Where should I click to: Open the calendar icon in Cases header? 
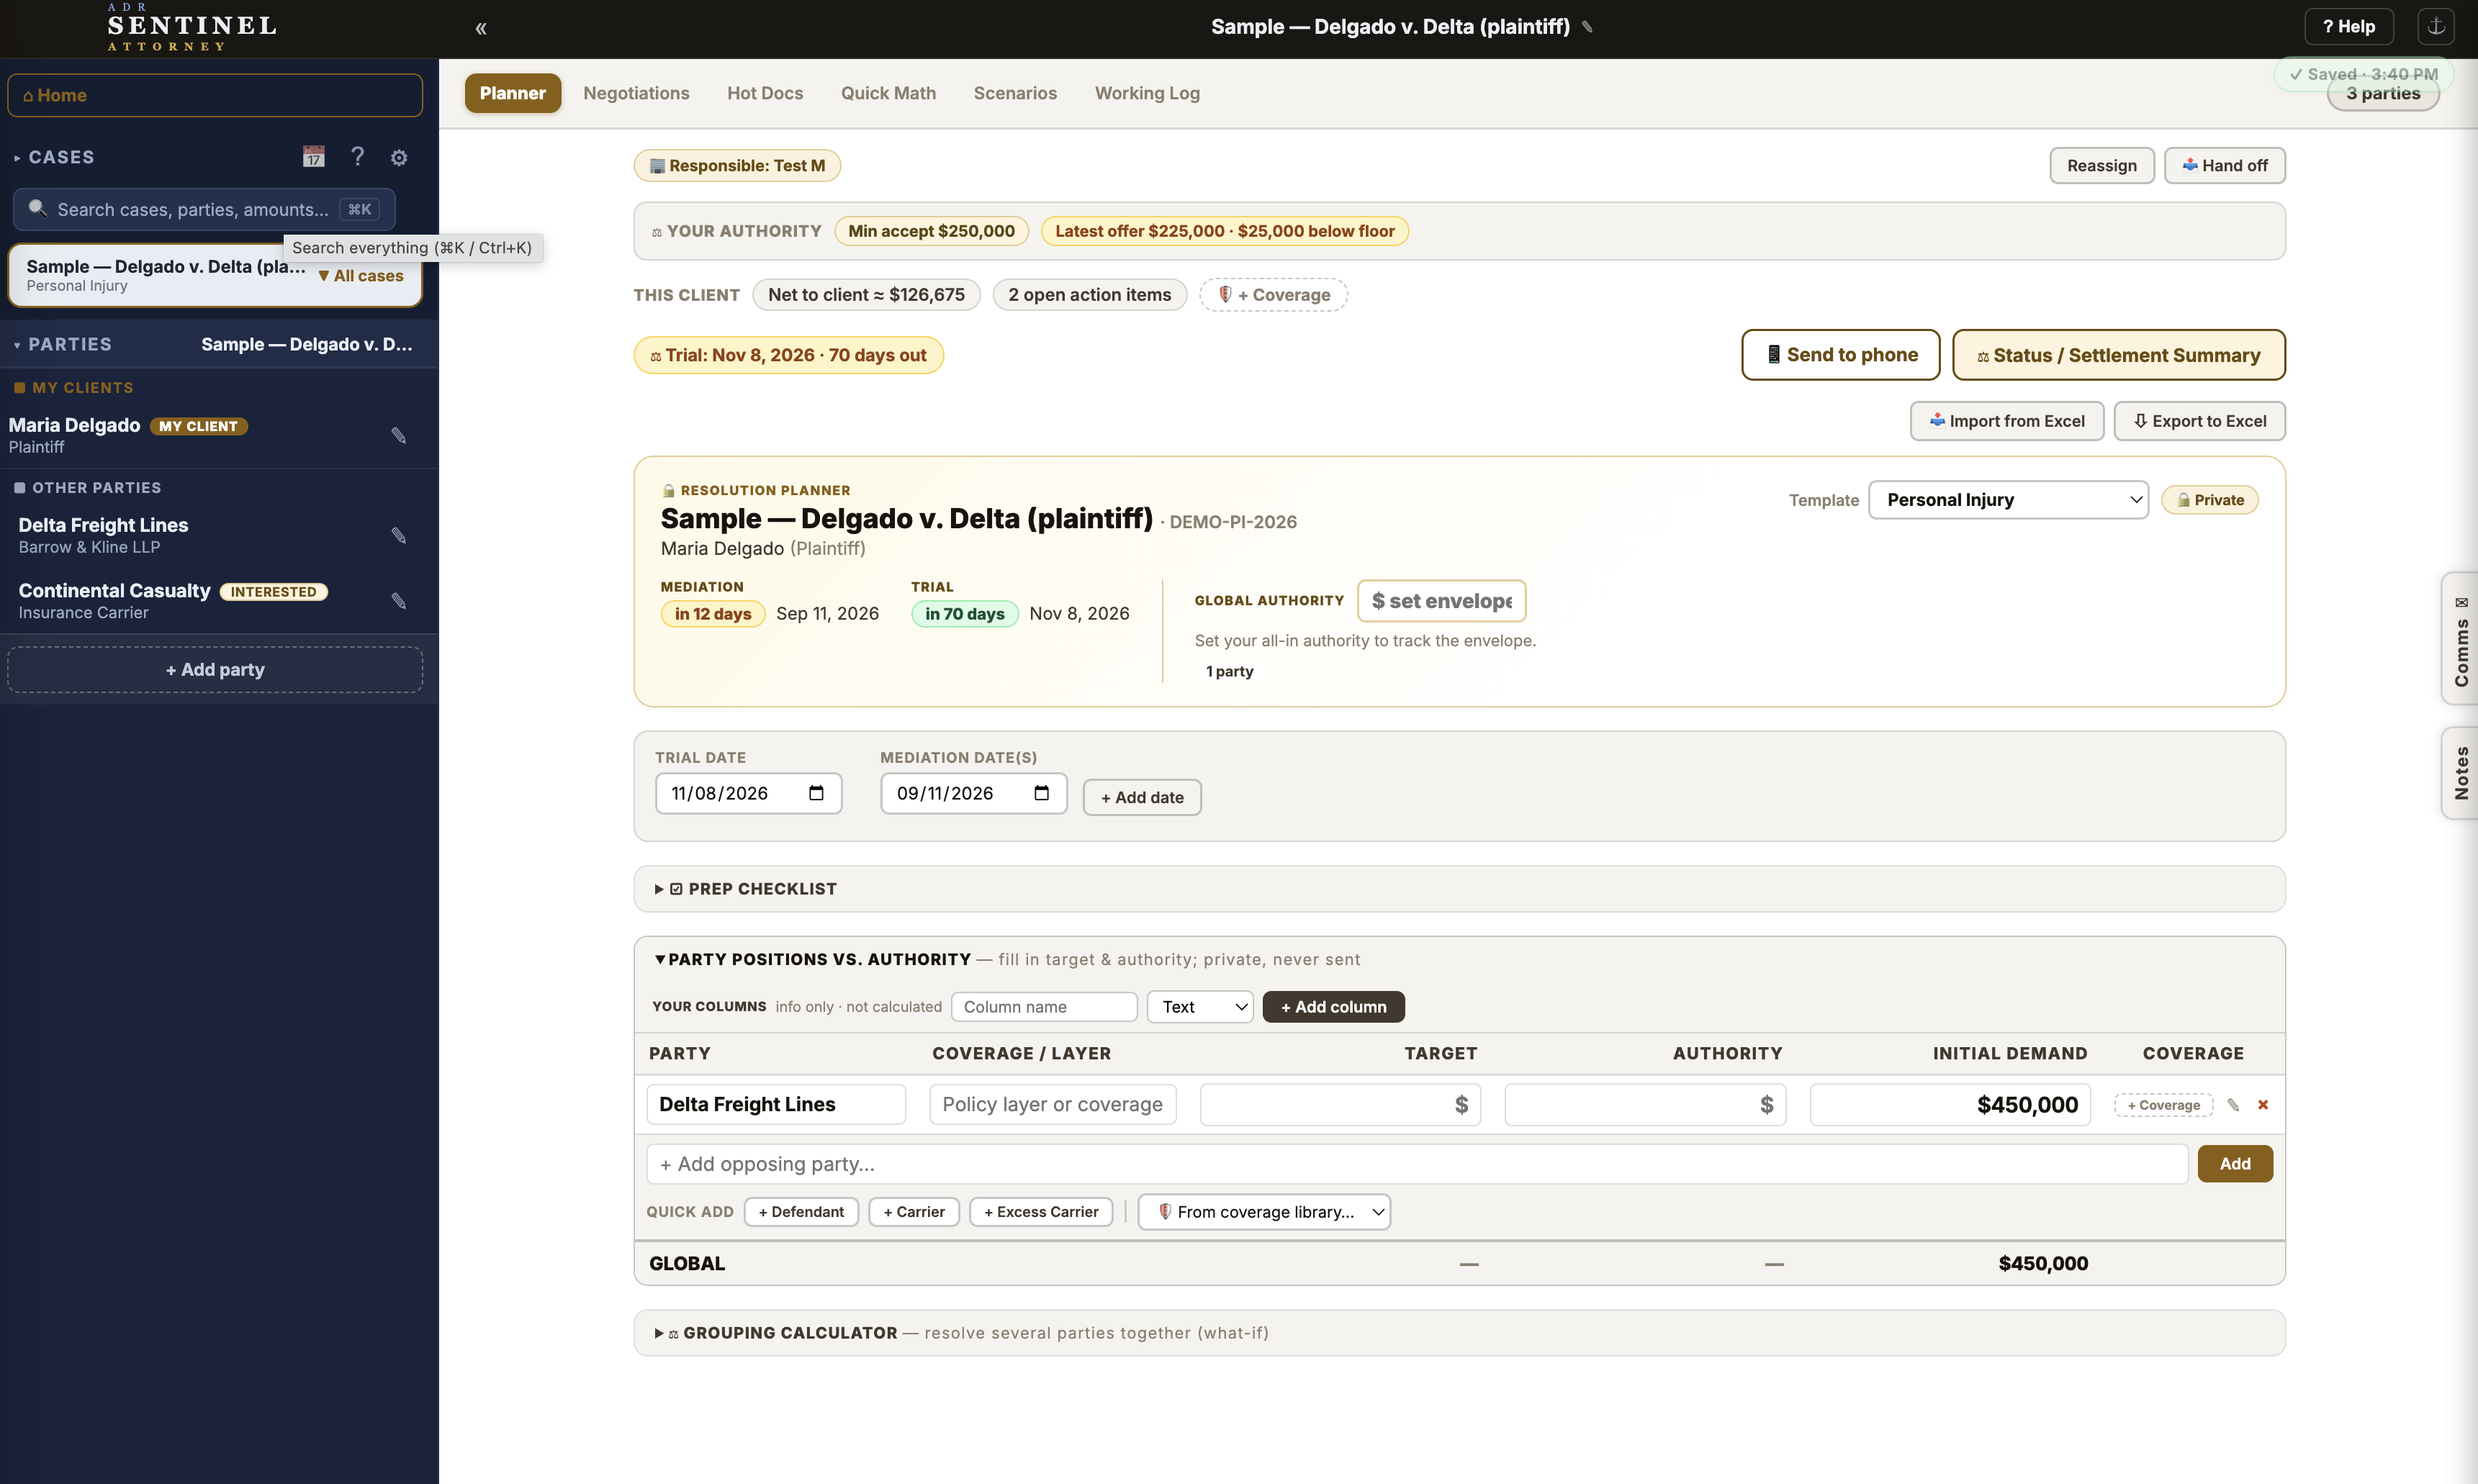tap(314, 157)
